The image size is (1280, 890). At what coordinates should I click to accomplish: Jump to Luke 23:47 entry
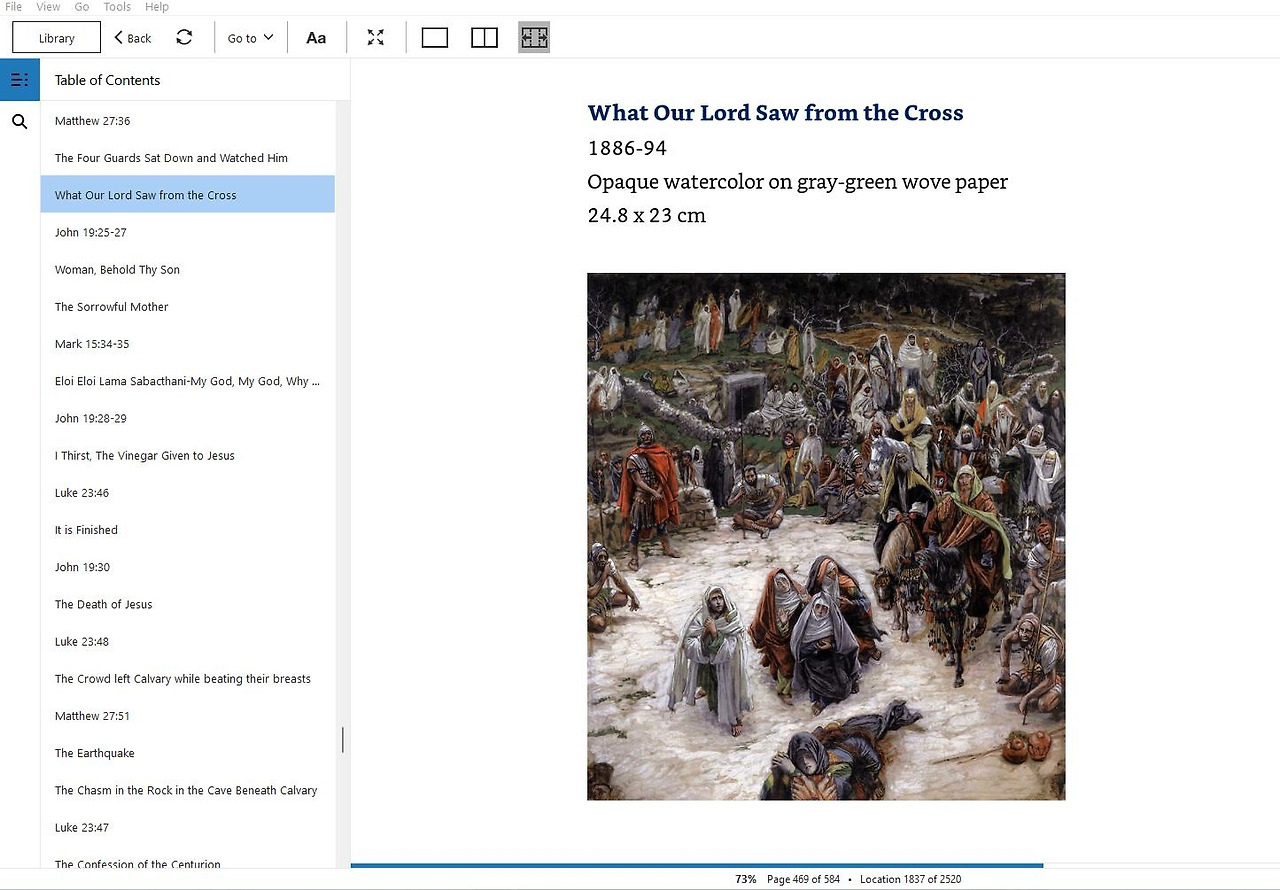pyautogui.click(x=188, y=828)
